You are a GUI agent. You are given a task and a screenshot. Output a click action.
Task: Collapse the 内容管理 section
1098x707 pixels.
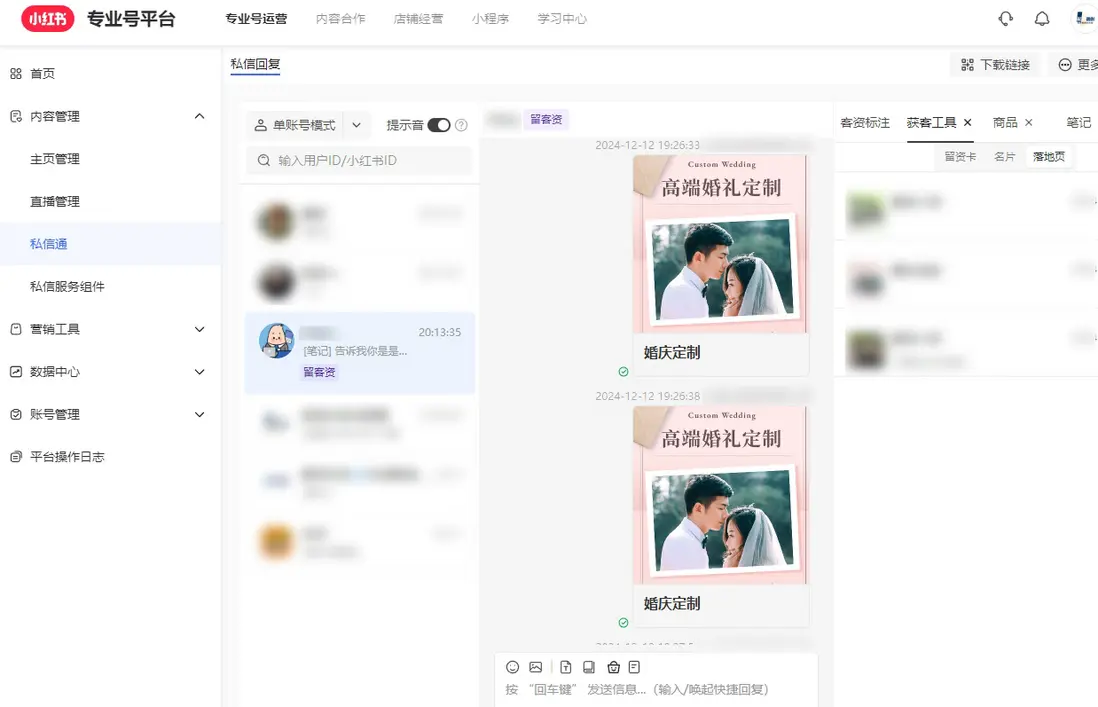point(200,116)
